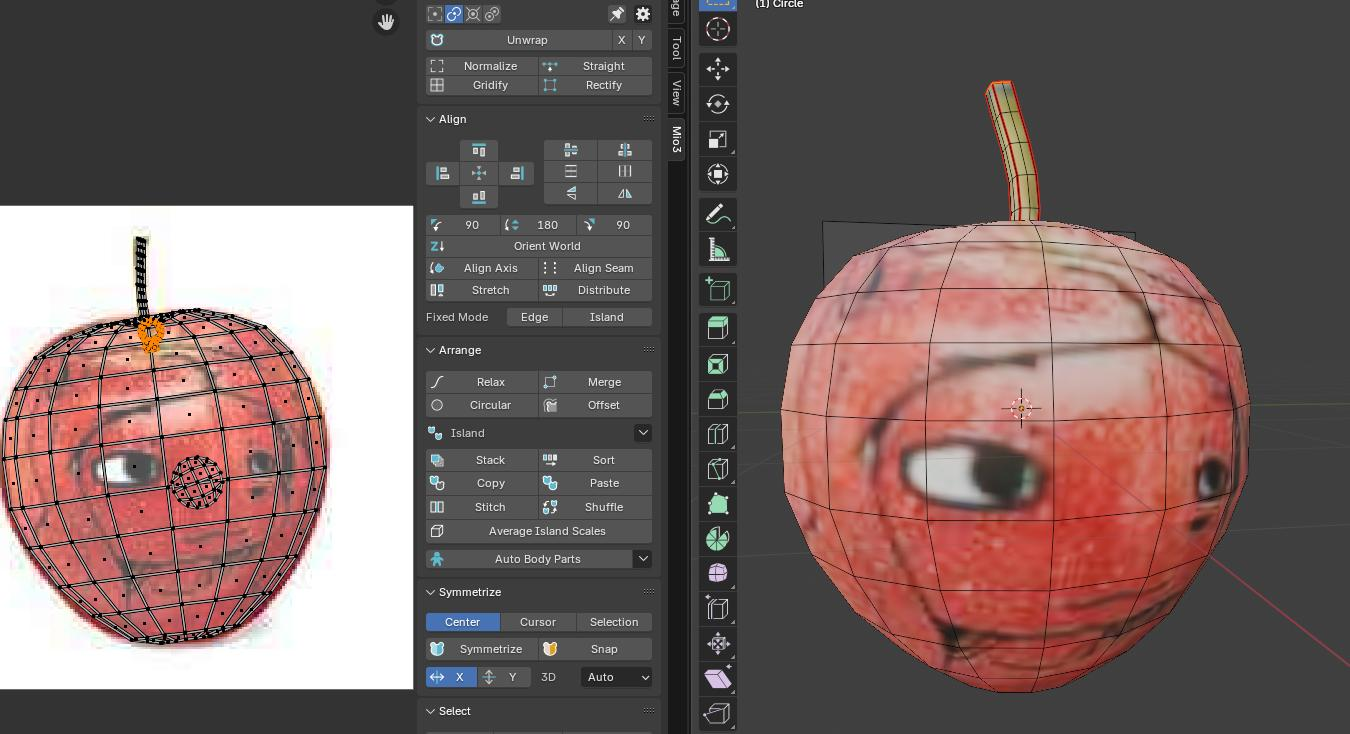Select the Edge Slide tool

pos(717,608)
